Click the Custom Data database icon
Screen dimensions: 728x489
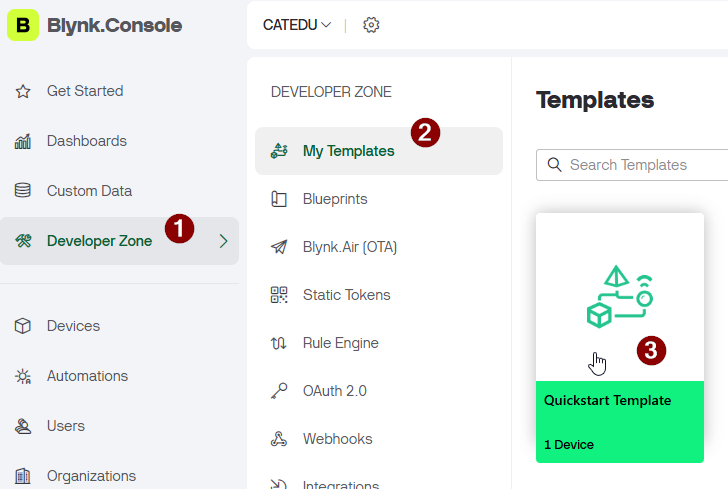pyautogui.click(x=23, y=191)
